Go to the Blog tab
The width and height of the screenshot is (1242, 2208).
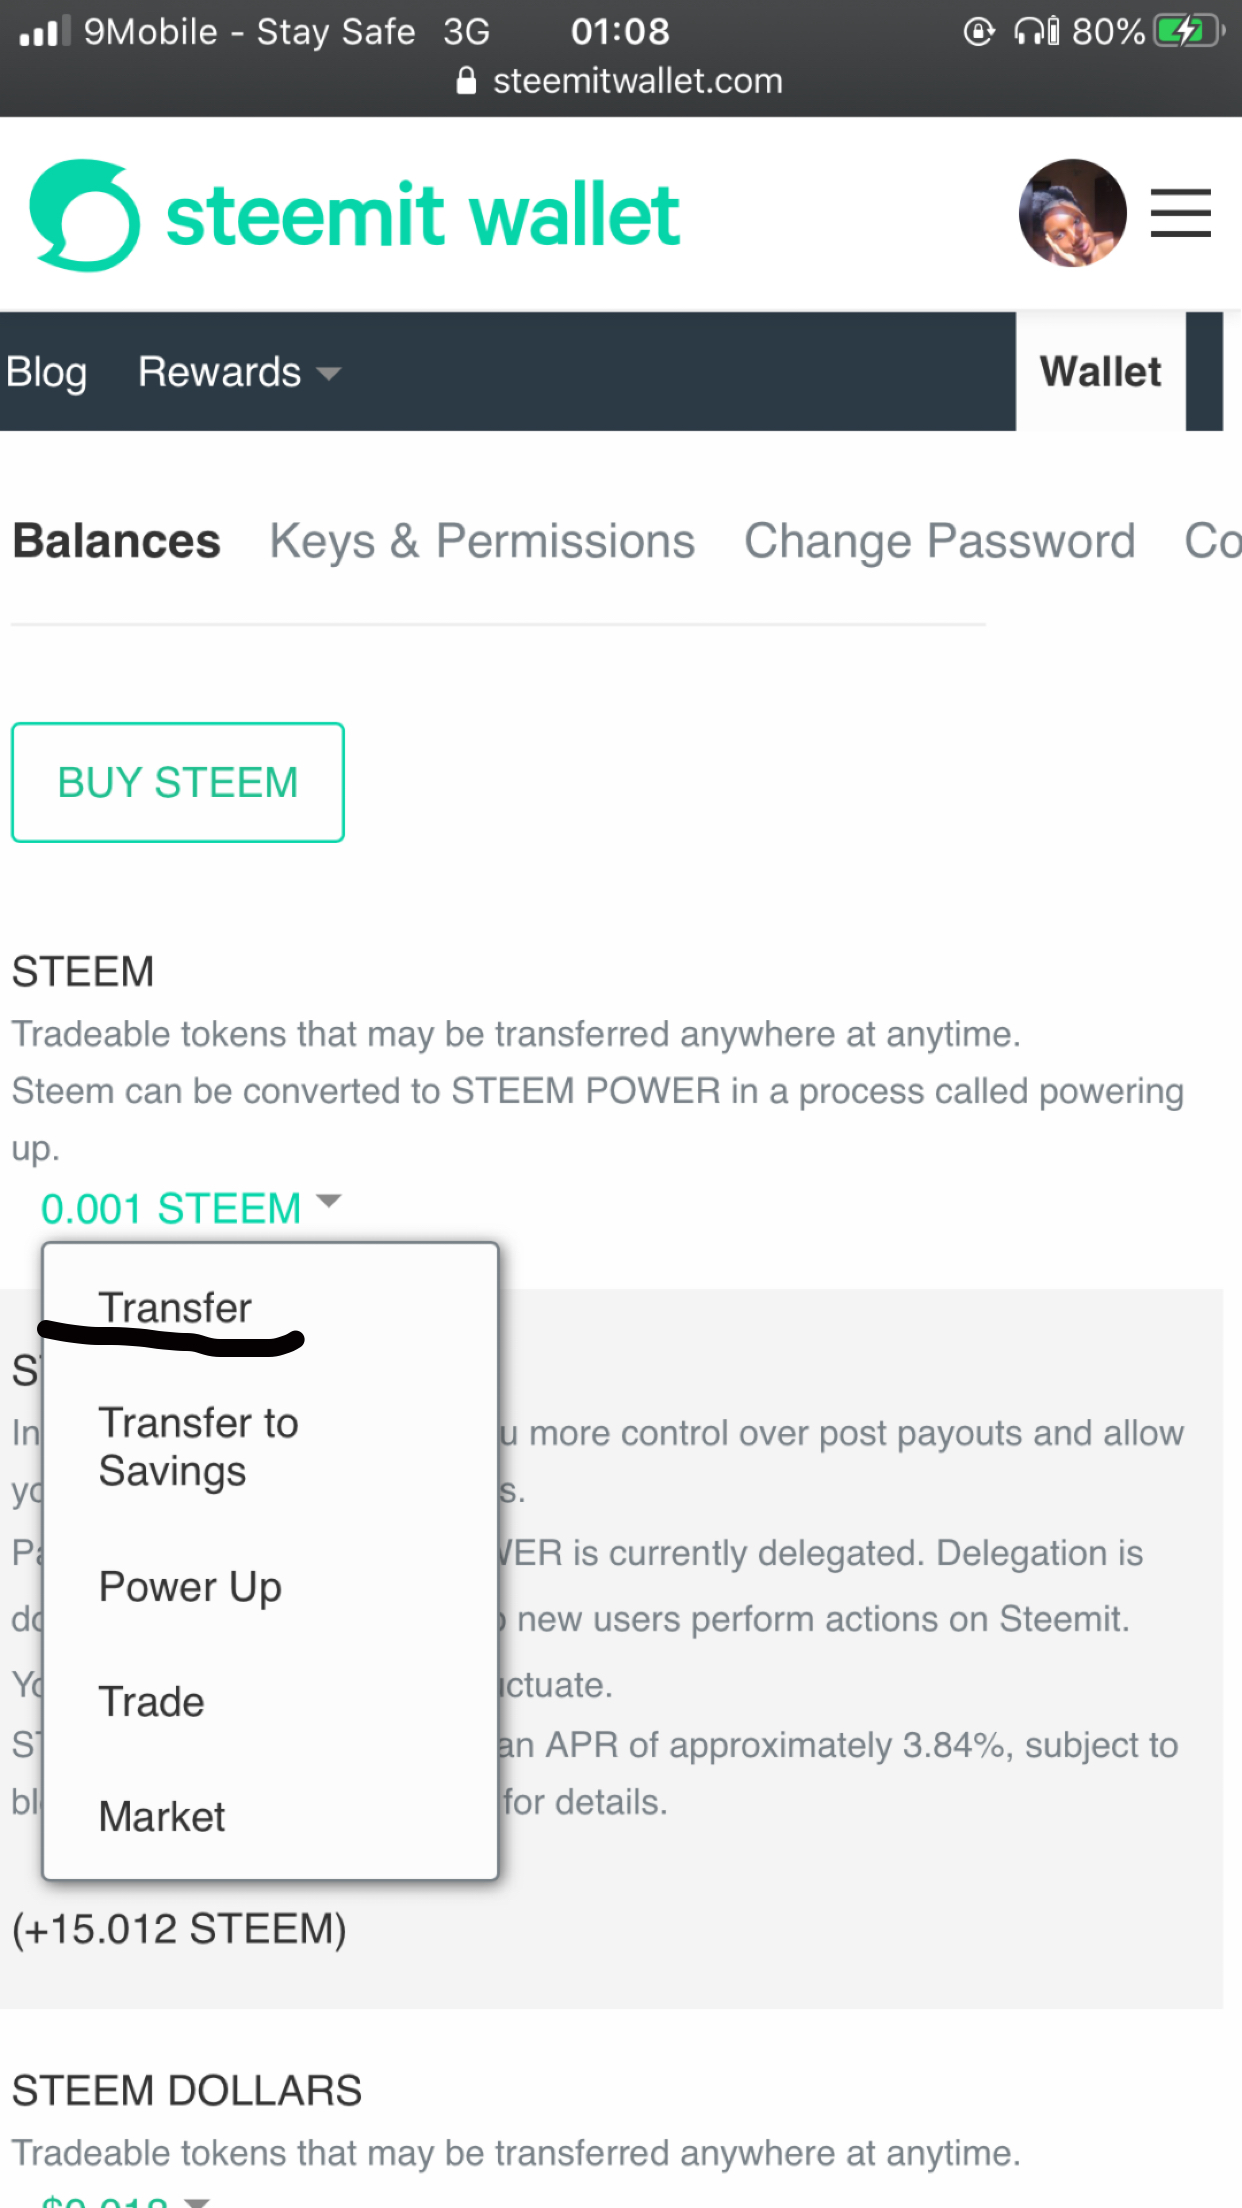click(x=46, y=372)
